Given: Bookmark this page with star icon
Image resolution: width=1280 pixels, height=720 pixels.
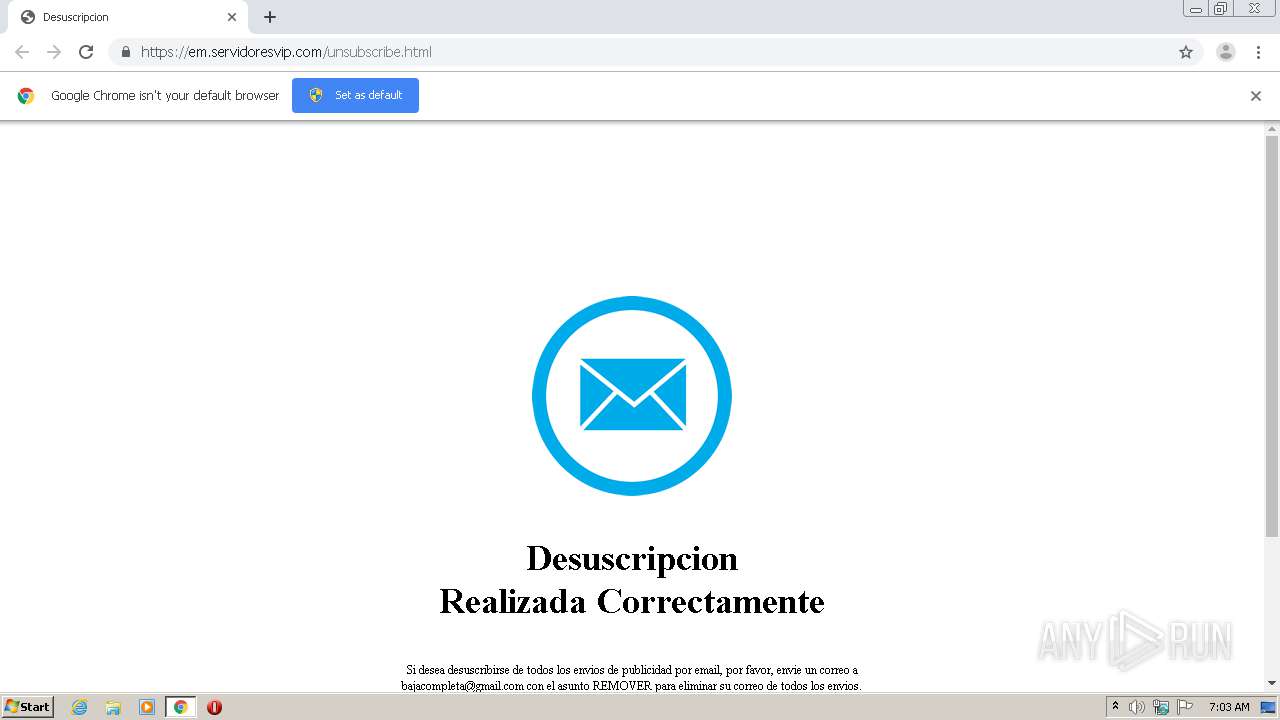Looking at the screenshot, I should [x=1186, y=52].
